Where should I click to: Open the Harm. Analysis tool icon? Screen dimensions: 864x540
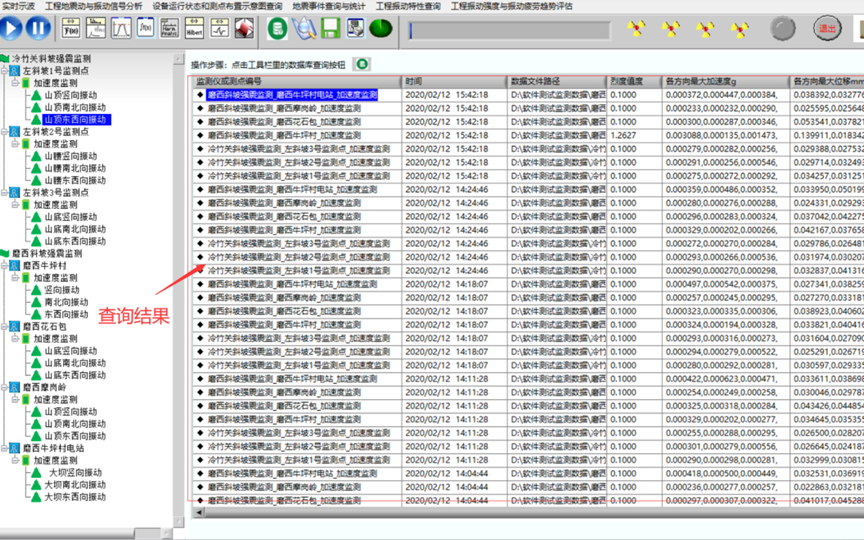[x=171, y=29]
